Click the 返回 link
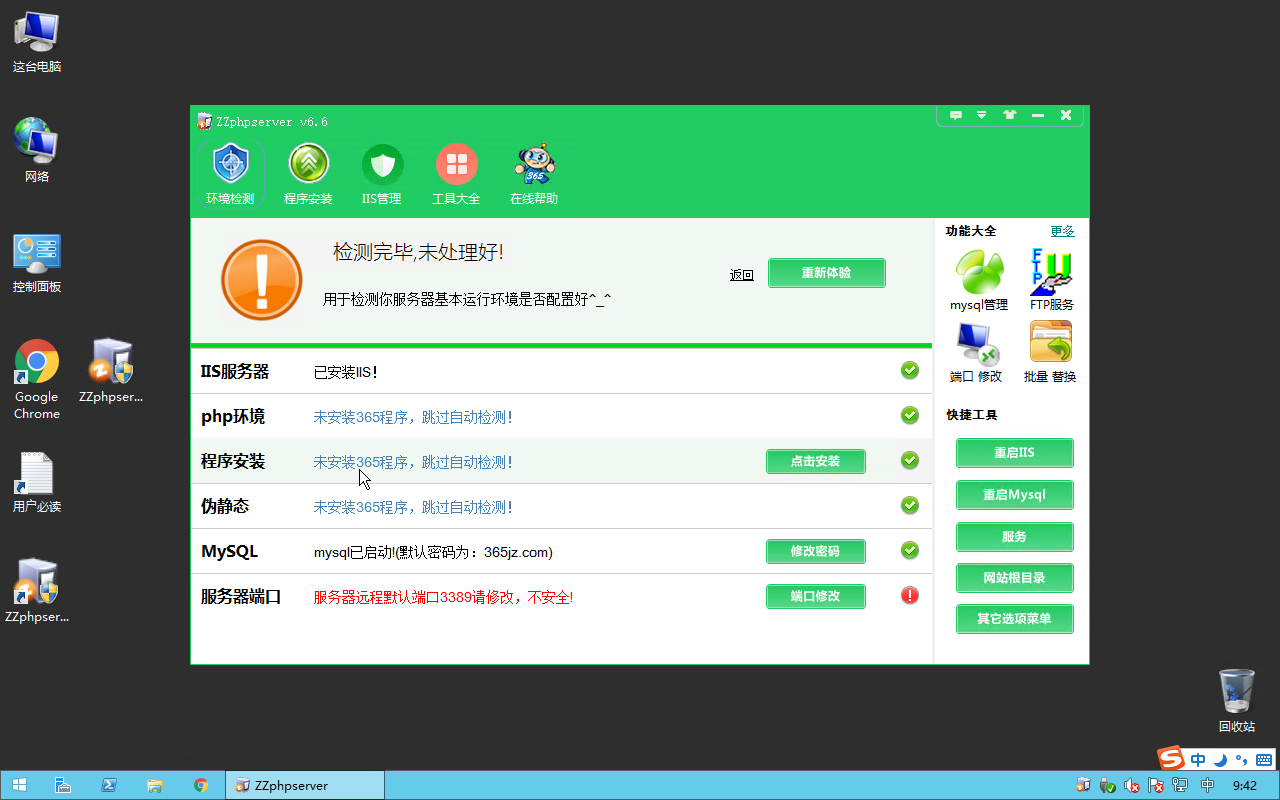This screenshot has width=1280, height=800. click(x=742, y=275)
